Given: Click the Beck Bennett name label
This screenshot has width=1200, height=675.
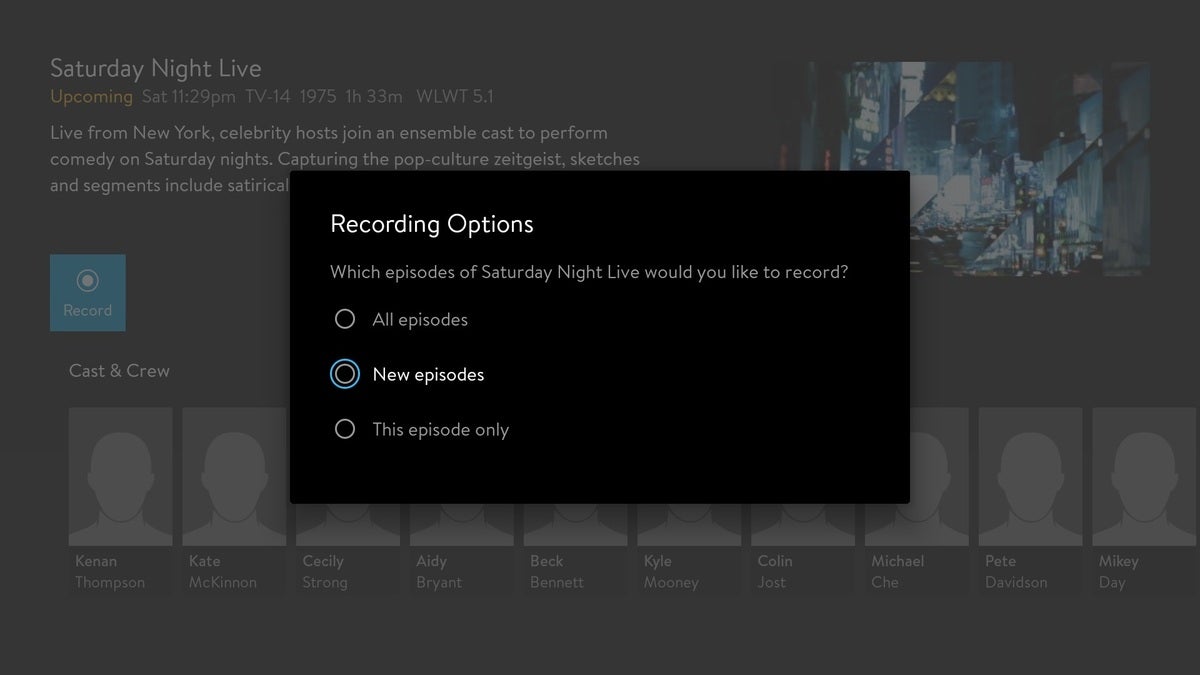Looking at the screenshot, I should (x=557, y=572).
